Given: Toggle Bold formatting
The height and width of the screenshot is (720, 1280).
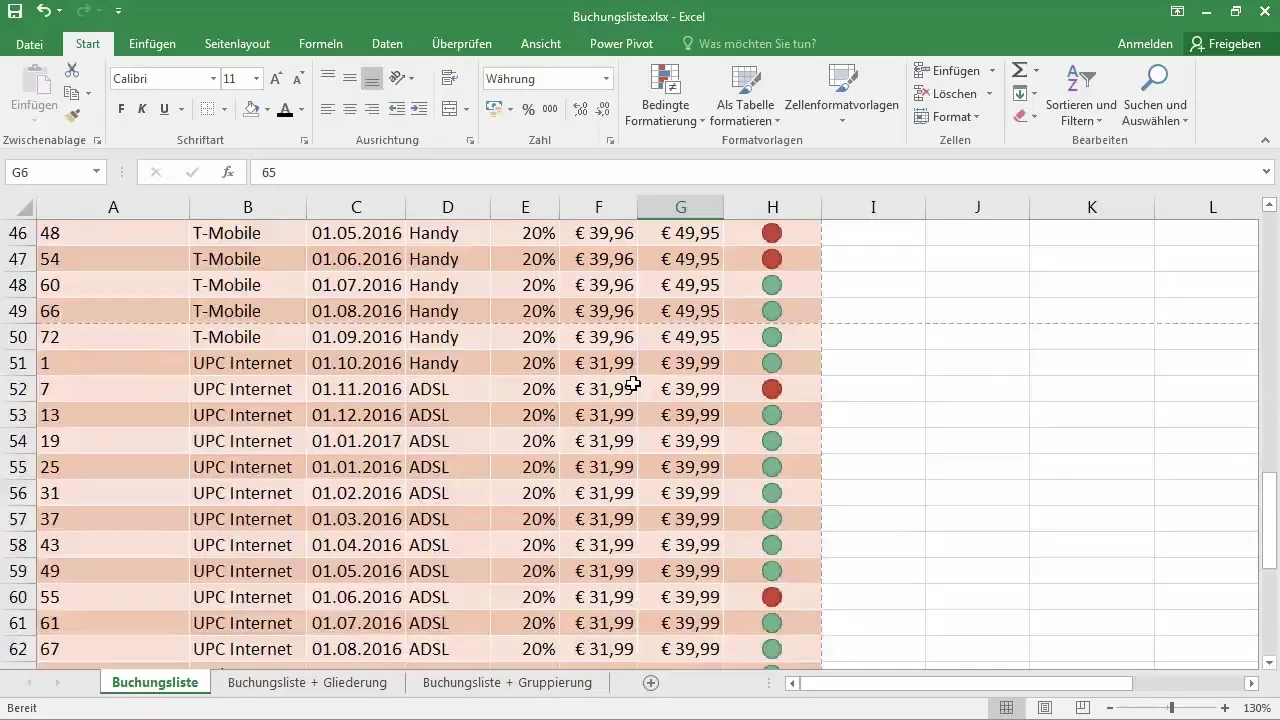Looking at the screenshot, I should (x=121, y=109).
